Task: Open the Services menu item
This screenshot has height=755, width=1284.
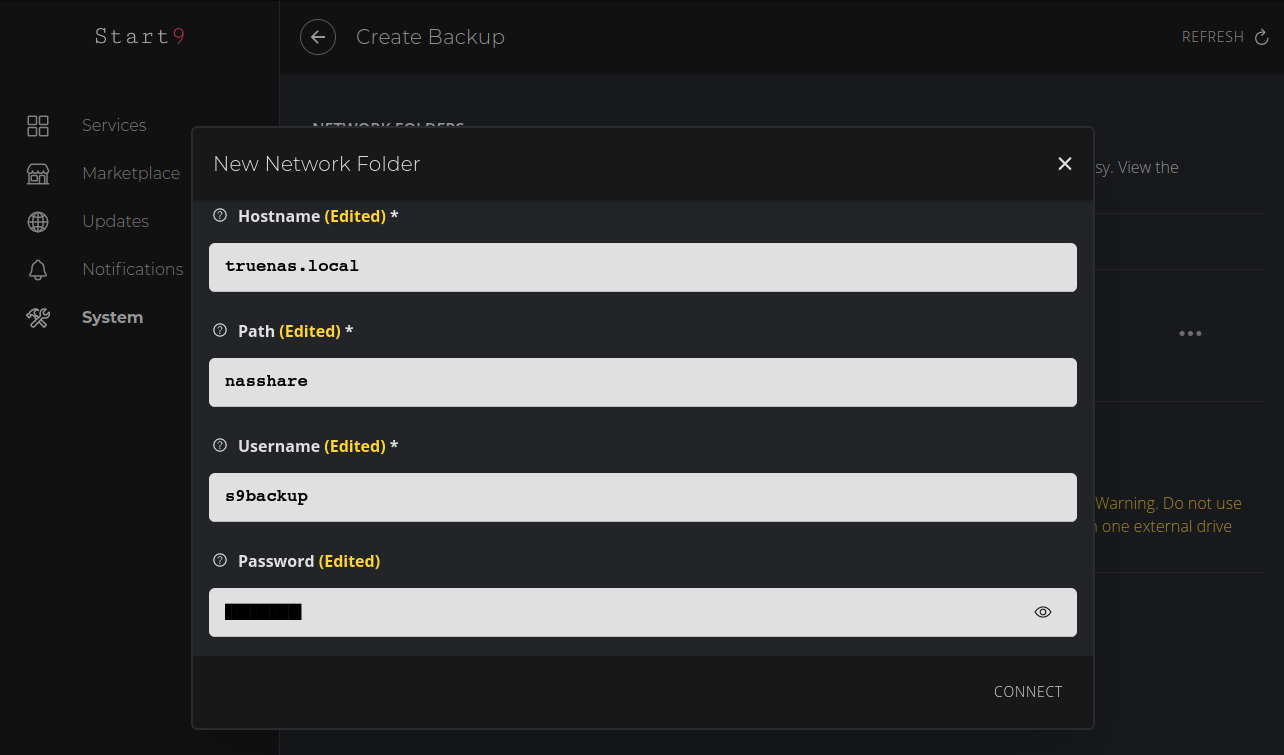Action: (114, 125)
